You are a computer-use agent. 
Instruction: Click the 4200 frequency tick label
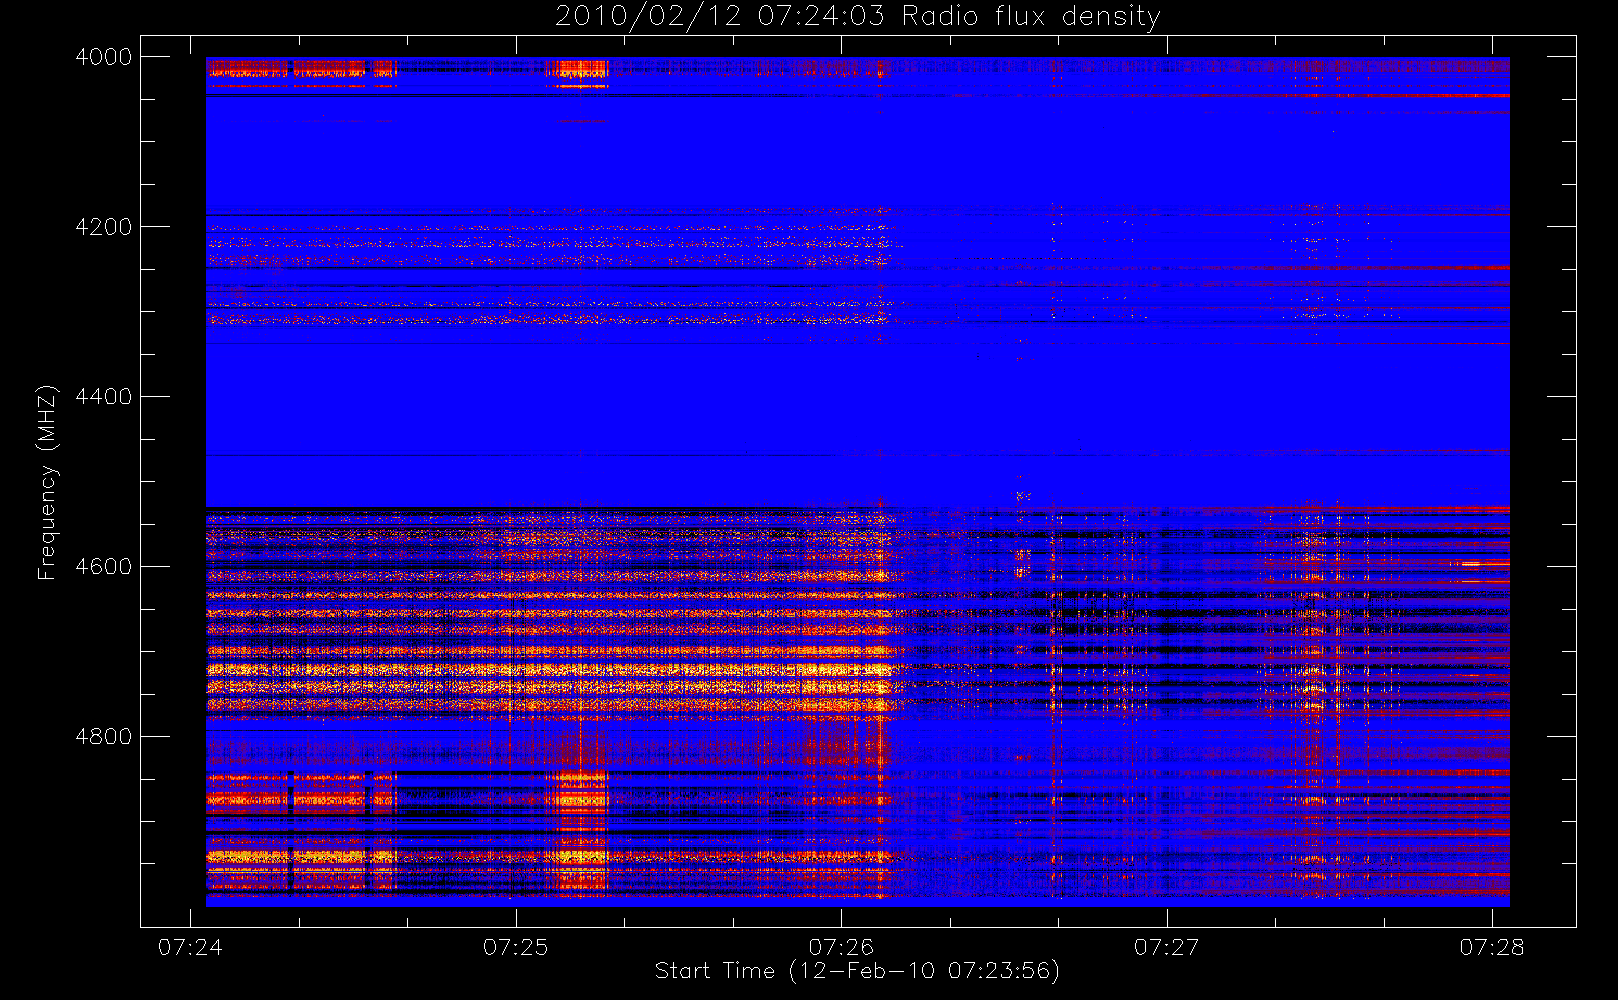[x=104, y=227]
